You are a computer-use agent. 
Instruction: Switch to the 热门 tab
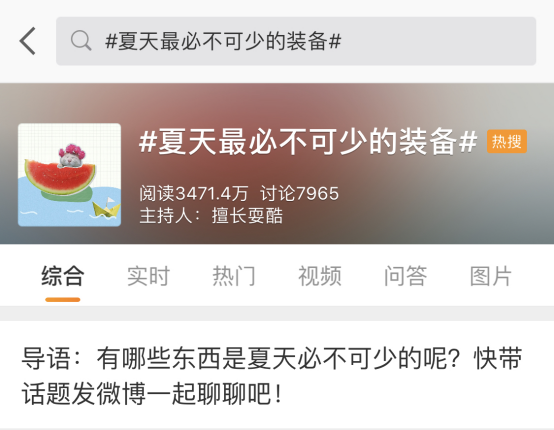234,276
